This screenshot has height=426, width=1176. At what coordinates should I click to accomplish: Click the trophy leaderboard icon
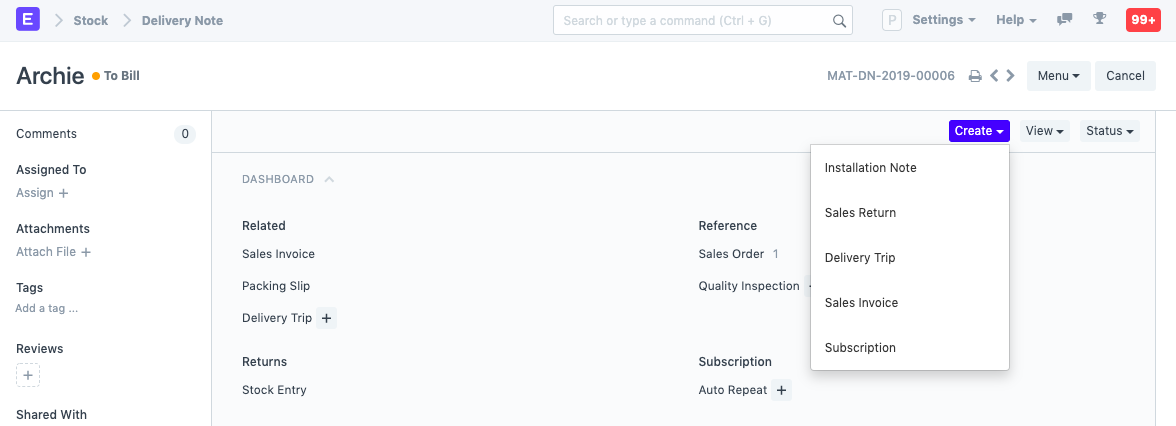[x=1099, y=20]
